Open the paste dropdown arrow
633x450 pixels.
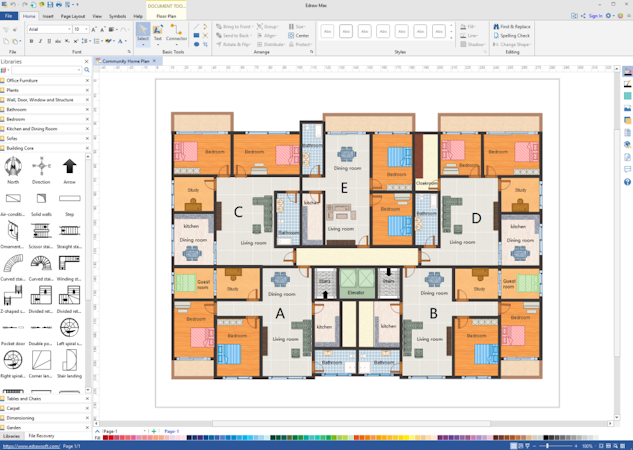20,41
